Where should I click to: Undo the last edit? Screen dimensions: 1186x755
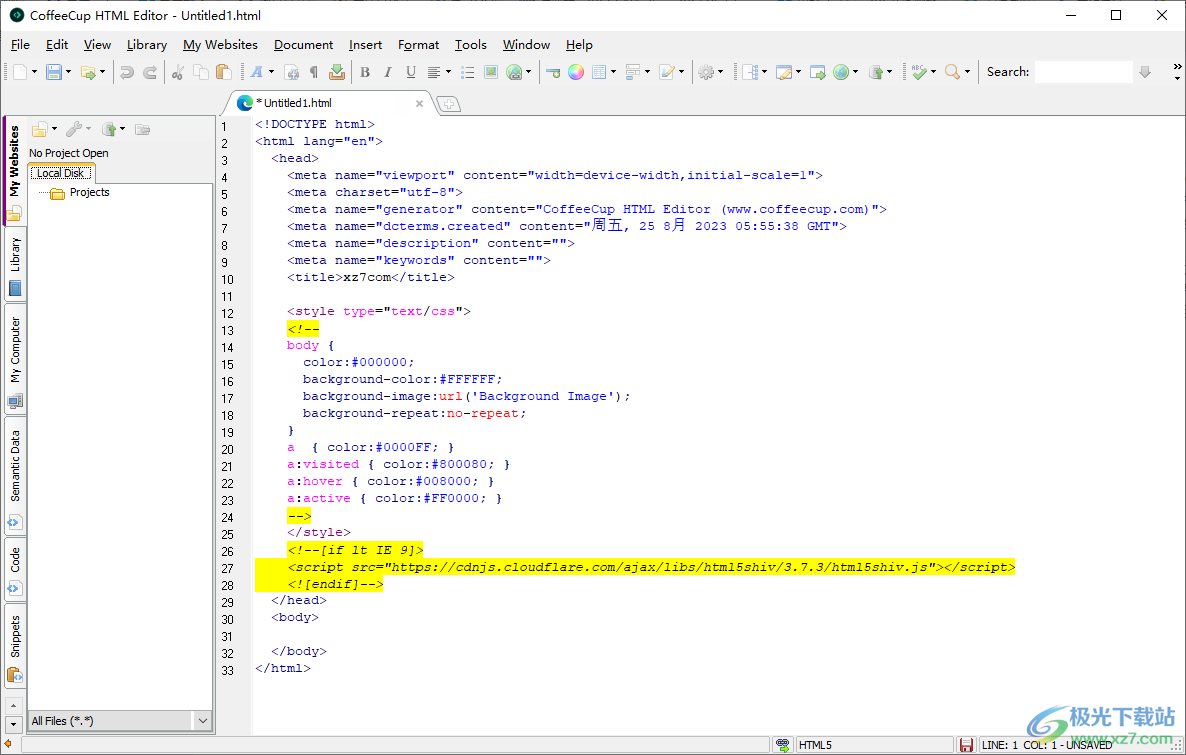coord(127,72)
